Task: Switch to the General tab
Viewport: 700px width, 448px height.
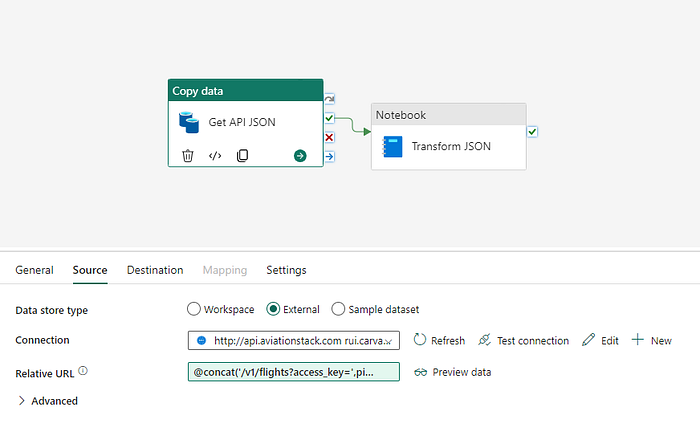Action: 34,270
